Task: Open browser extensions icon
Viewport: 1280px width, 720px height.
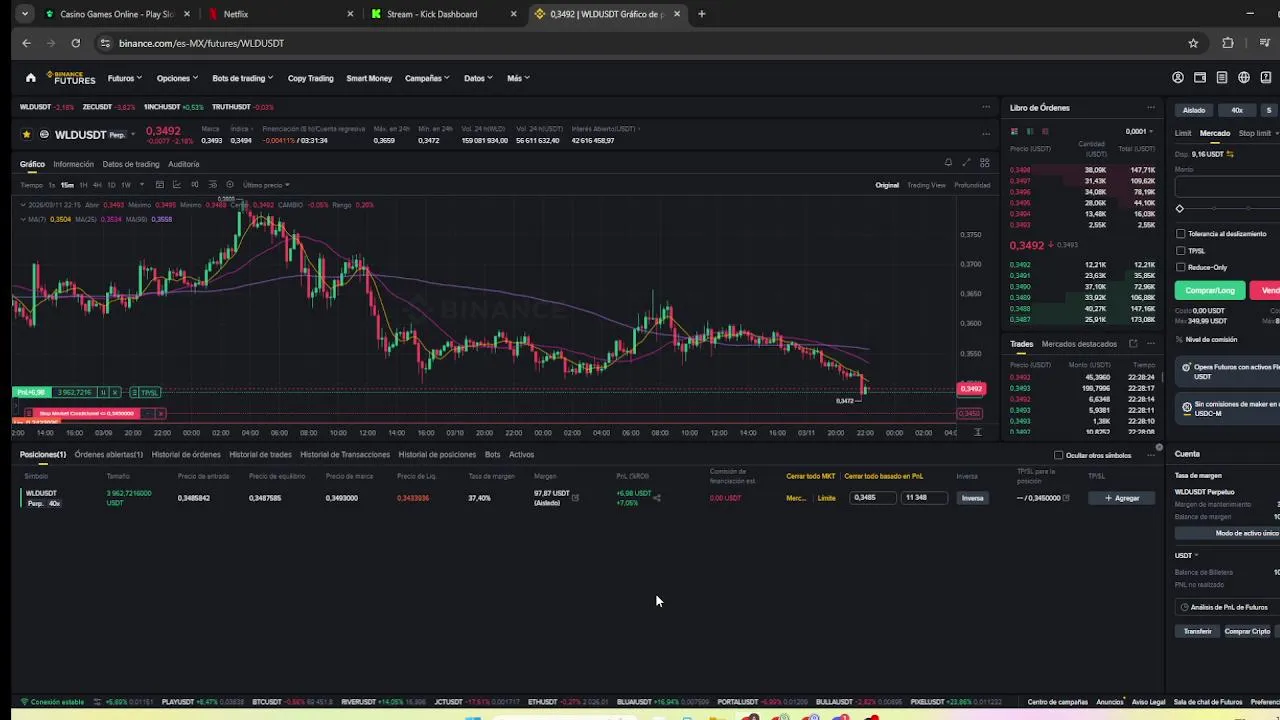Action: pyautogui.click(x=1228, y=43)
